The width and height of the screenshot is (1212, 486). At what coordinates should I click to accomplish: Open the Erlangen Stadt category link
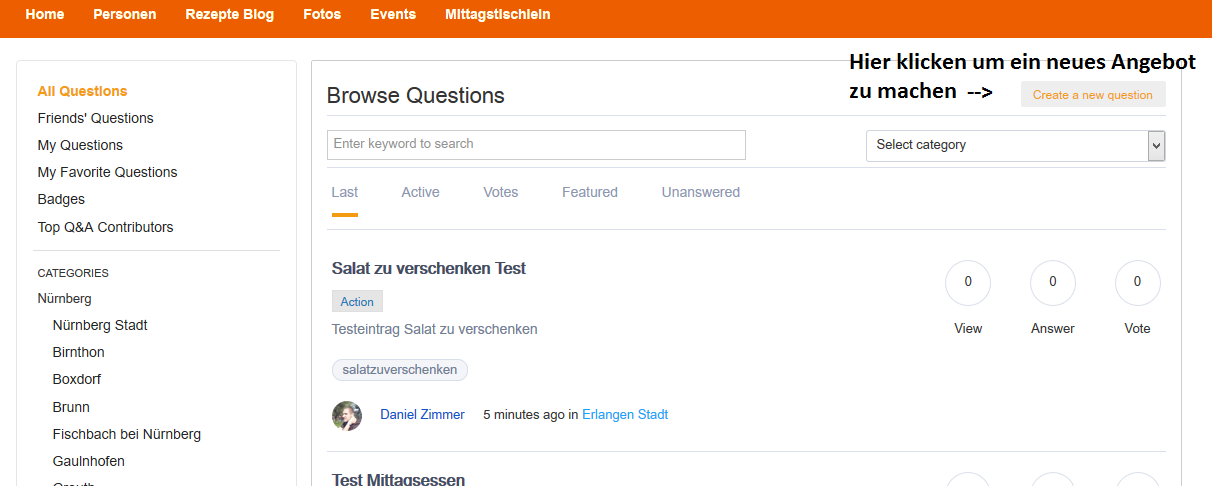[x=625, y=414]
